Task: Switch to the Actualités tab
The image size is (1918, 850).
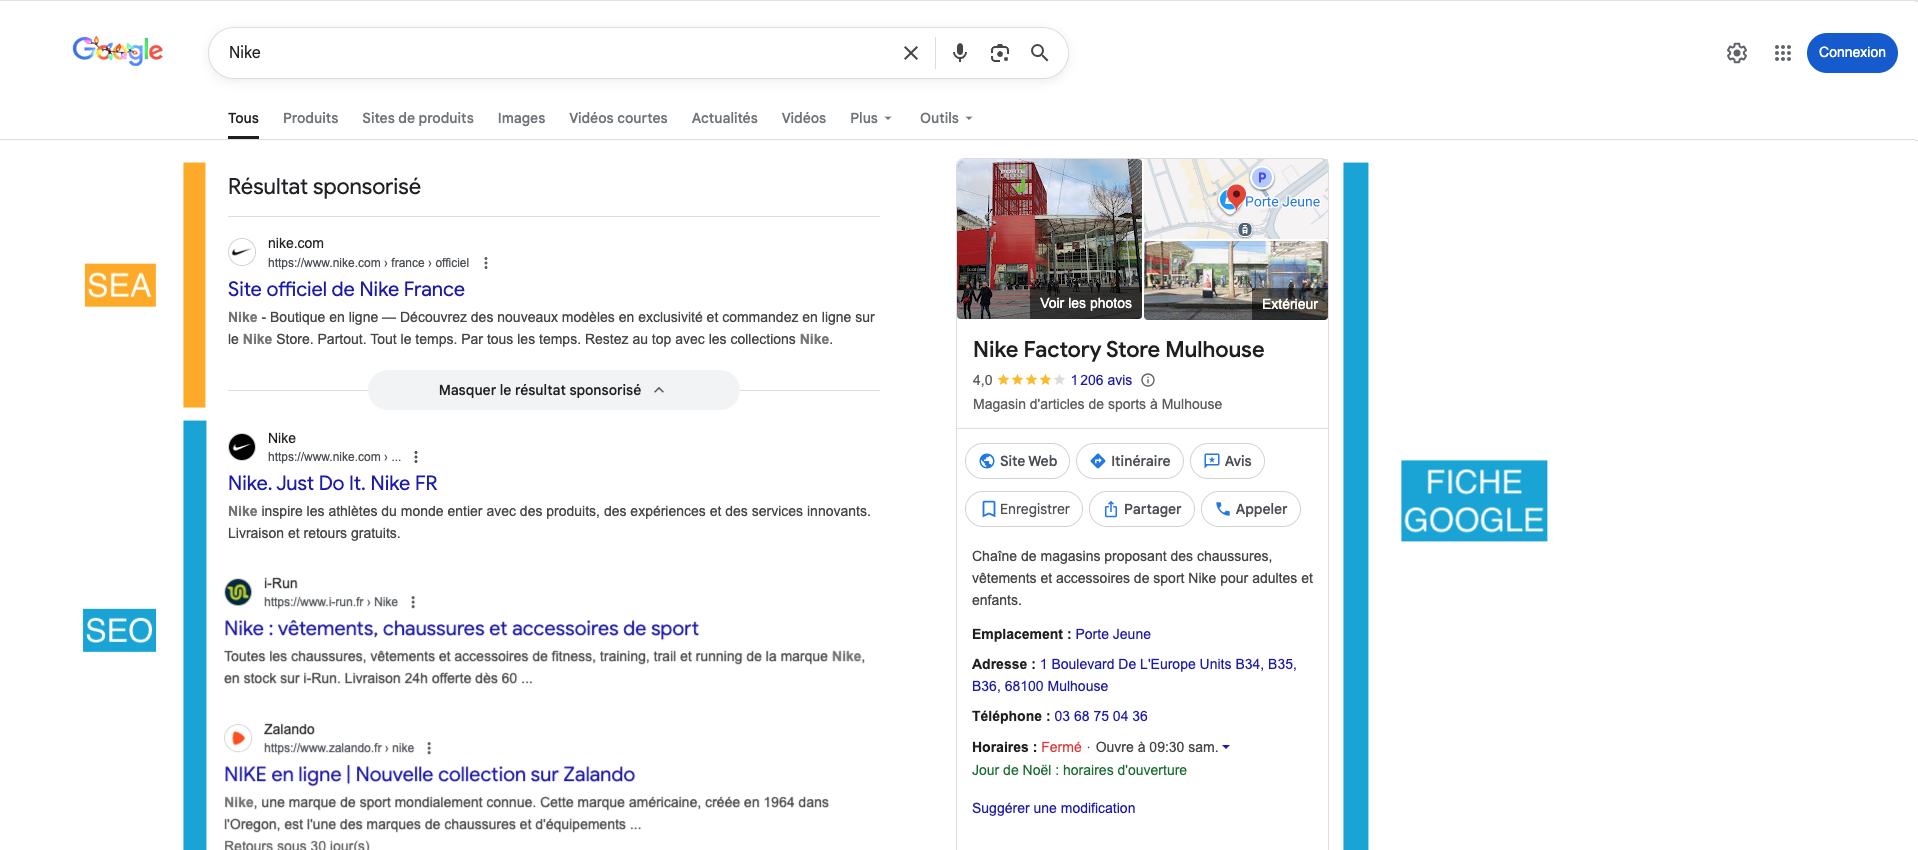Action: (x=724, y=118)
